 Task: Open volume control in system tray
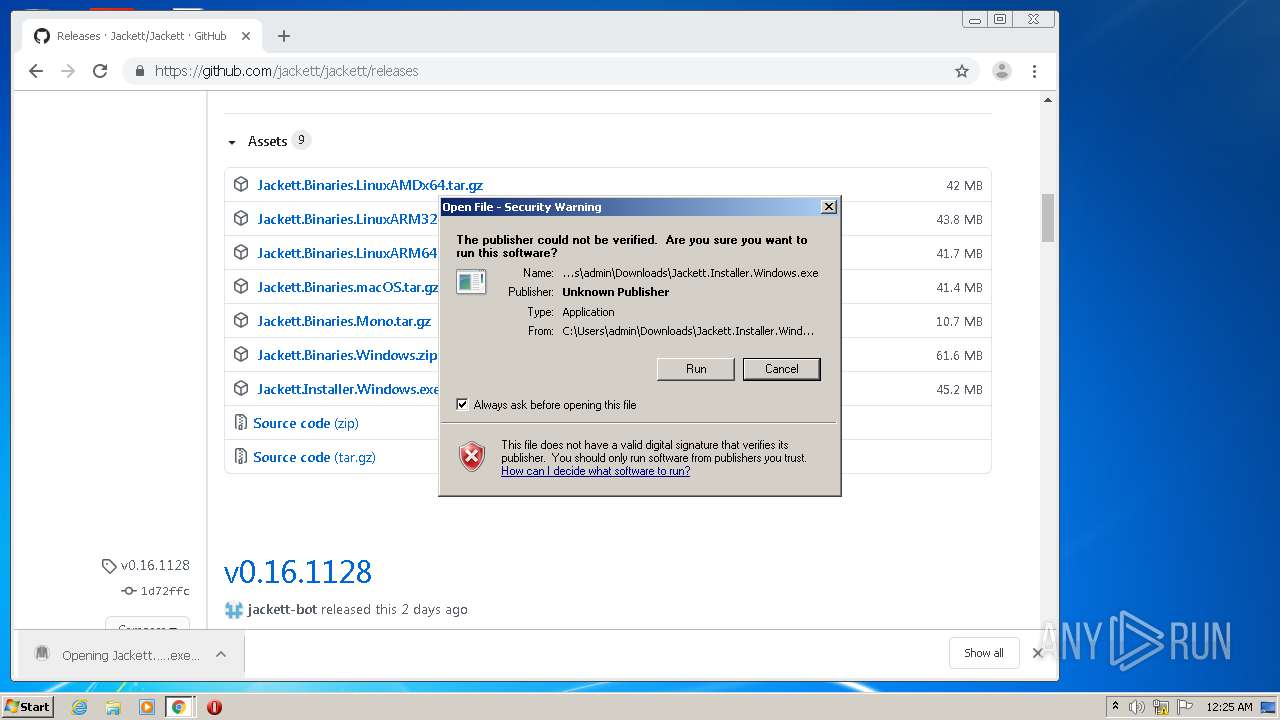pyautogui.click(x=1136, y=707)
